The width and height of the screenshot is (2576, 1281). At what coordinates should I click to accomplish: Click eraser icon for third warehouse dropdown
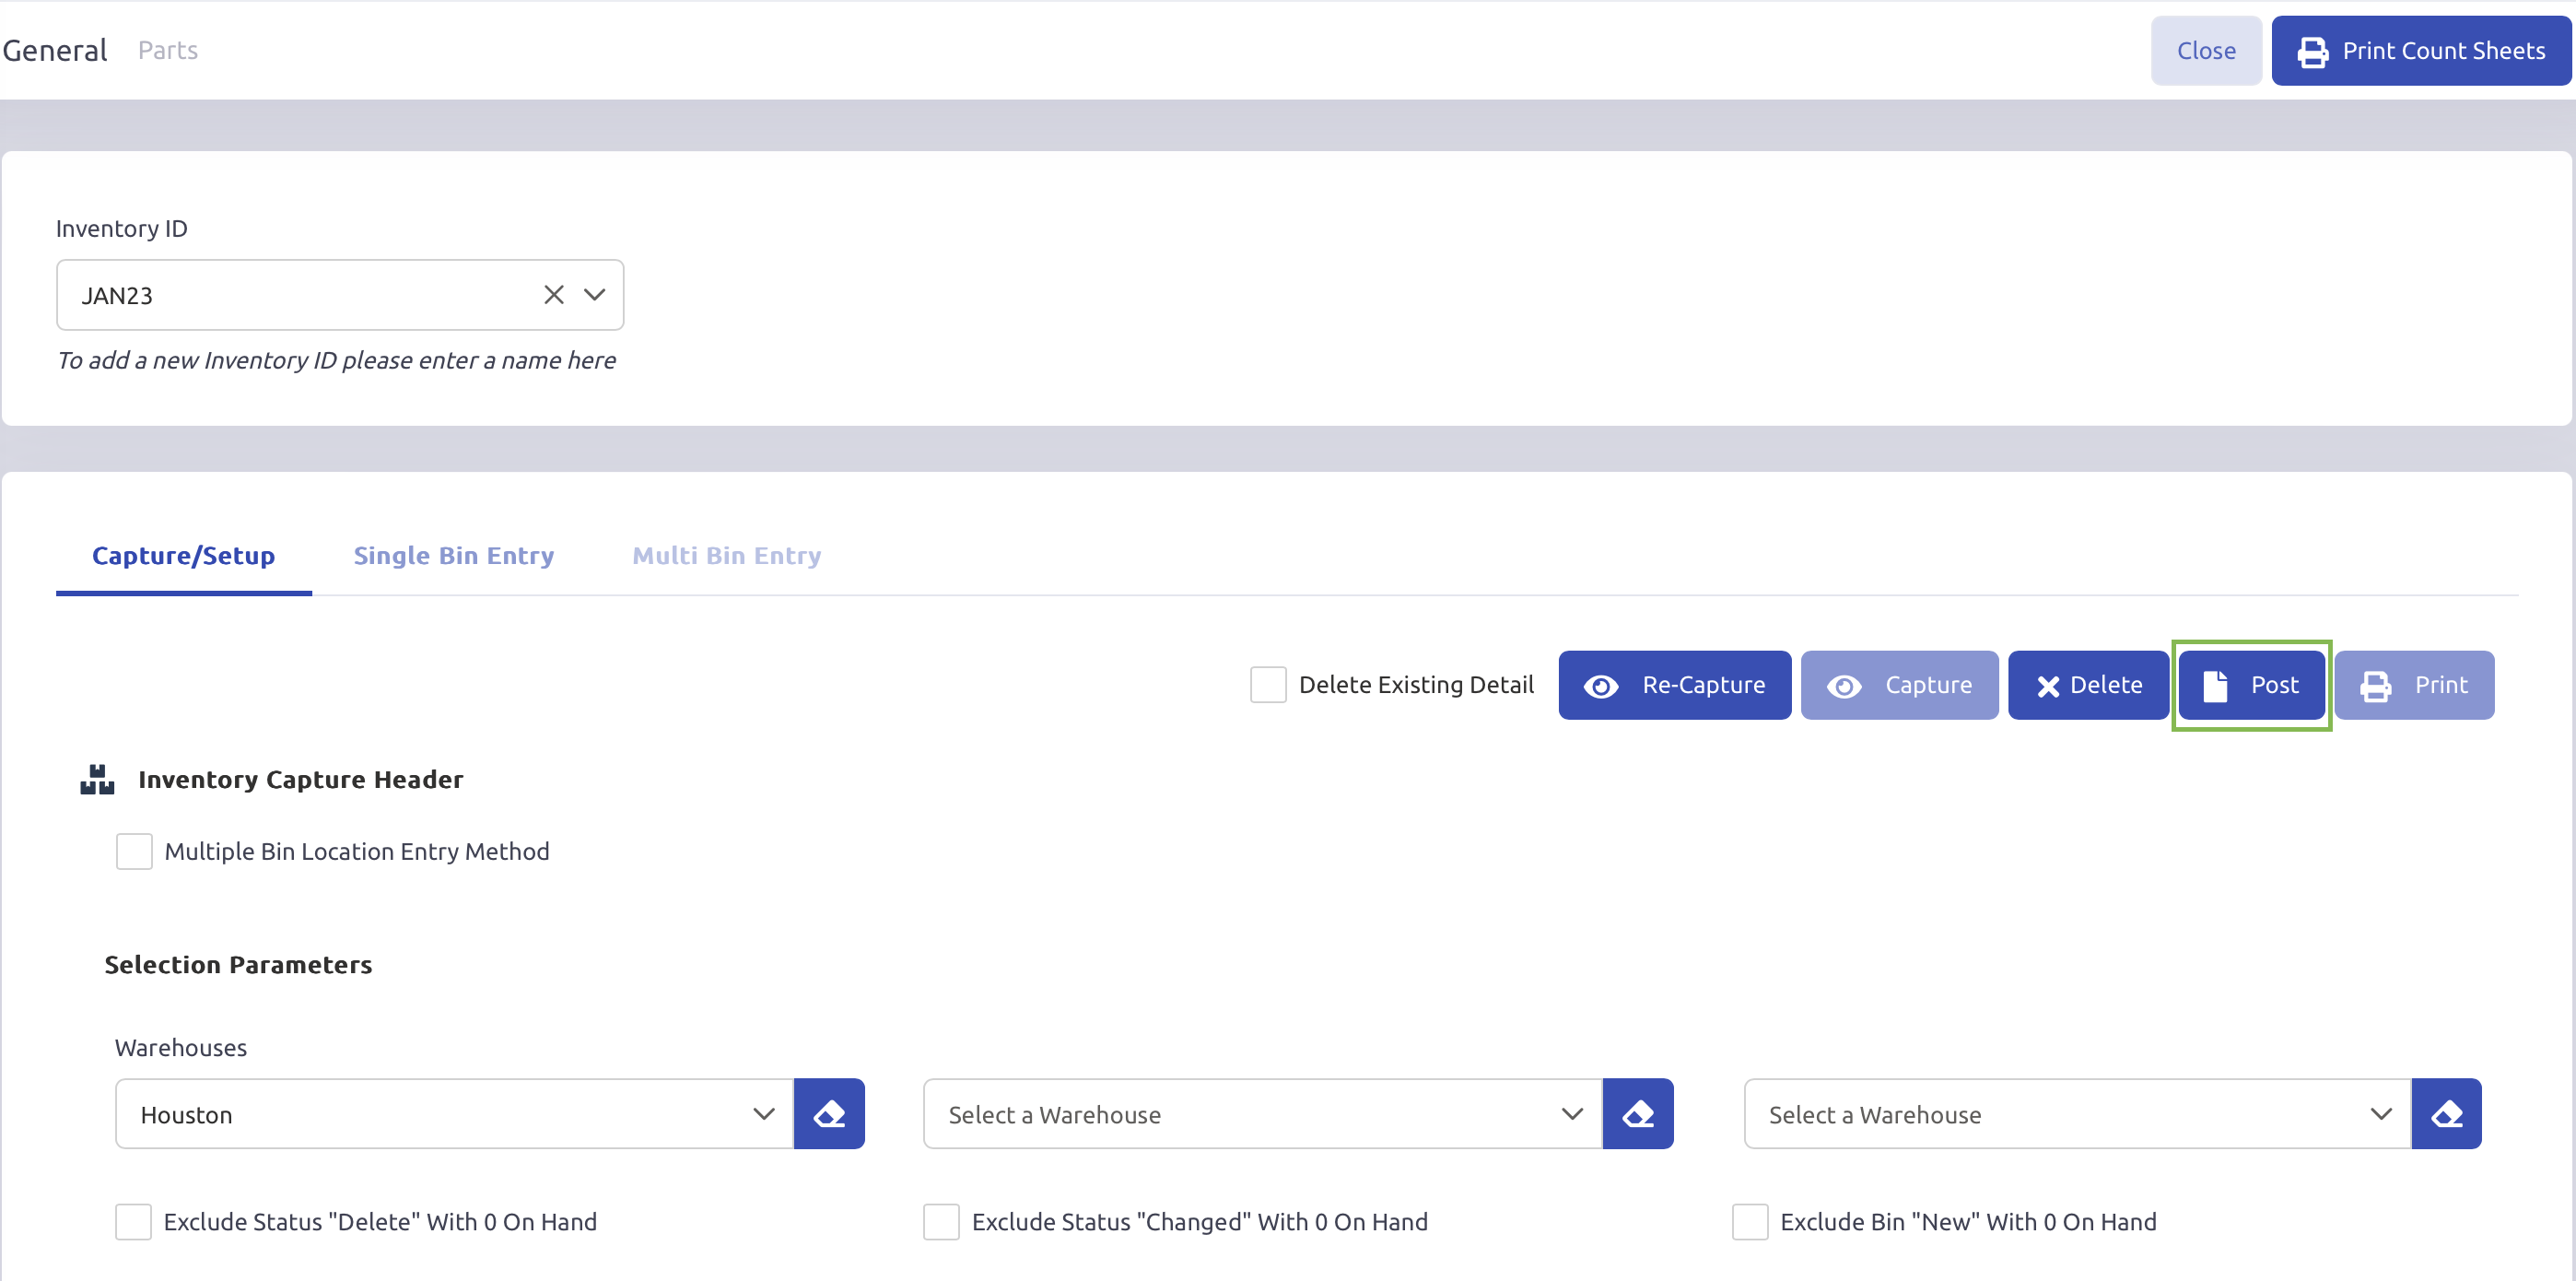point(2445,1113)
